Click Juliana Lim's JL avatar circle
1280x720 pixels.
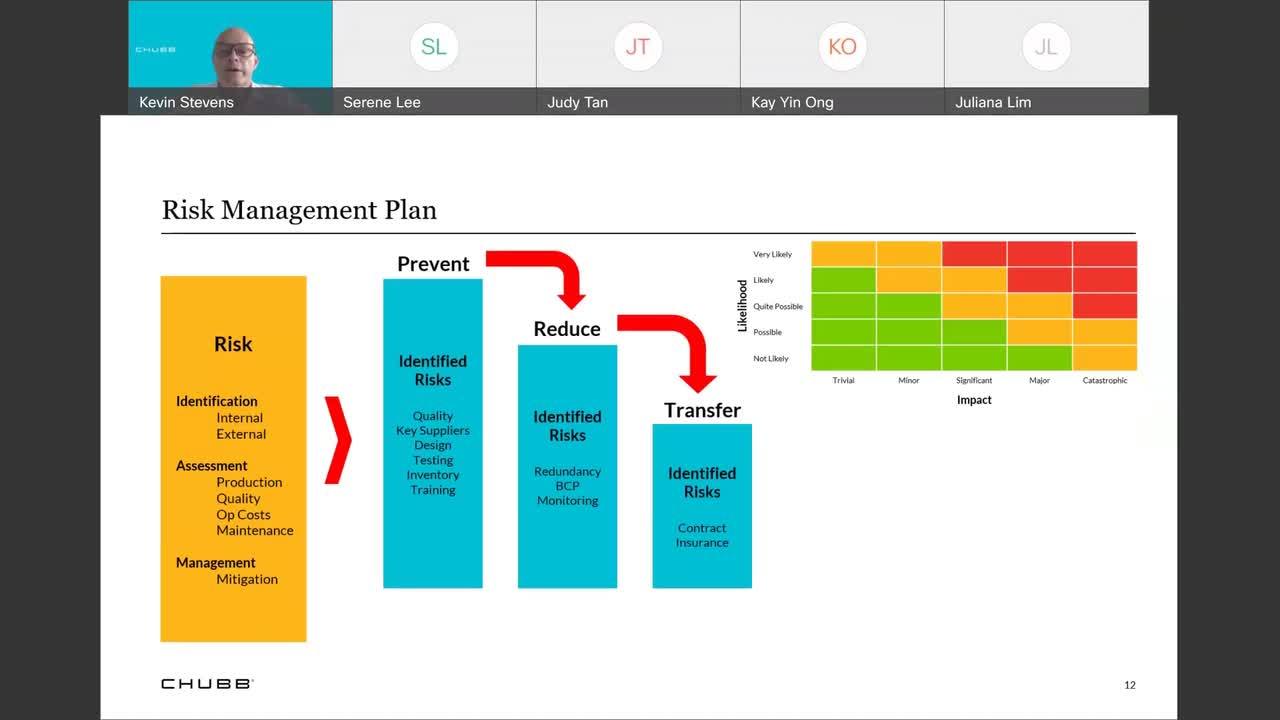pos(1046,46)
